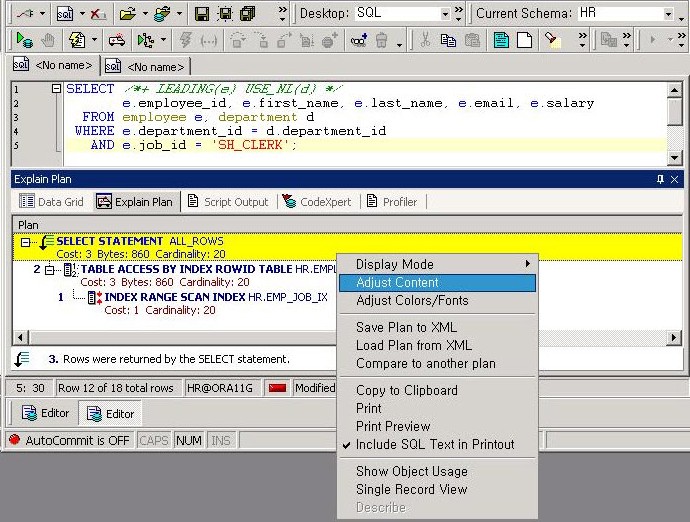Open the Desktop SQL dropdown
The image size is (690, 522).
pos(445,14)
